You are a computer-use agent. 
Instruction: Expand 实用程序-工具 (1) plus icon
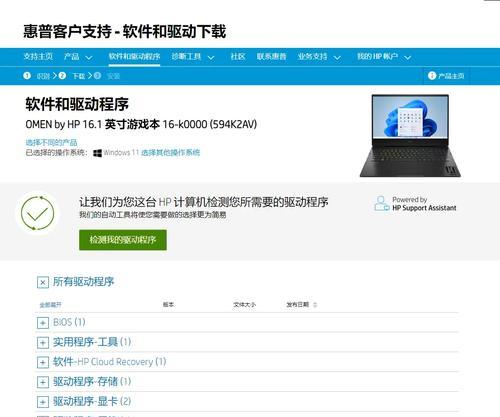43,342
